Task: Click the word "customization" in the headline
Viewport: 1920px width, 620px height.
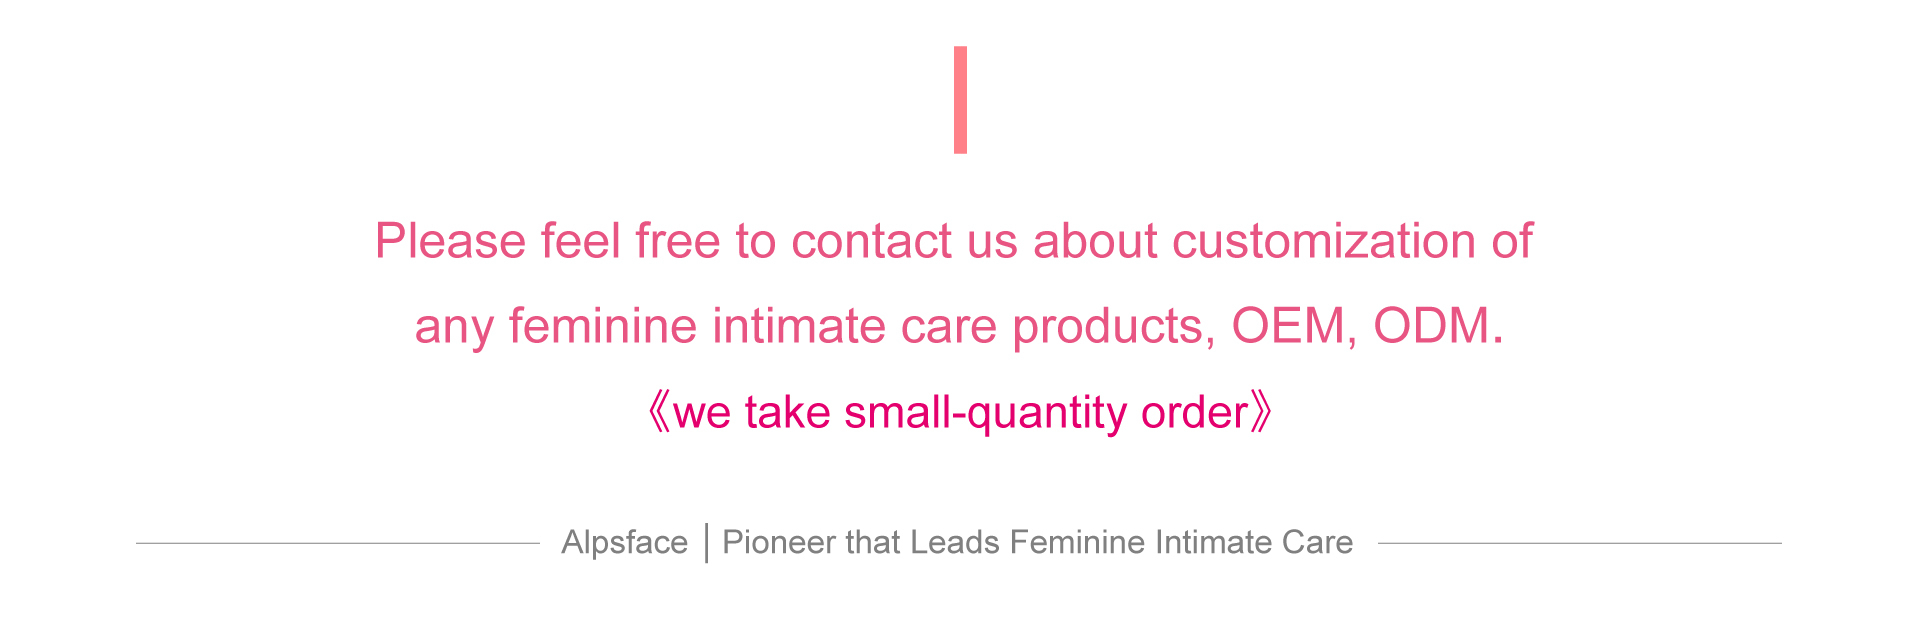Action: [x=1323, y=241]
